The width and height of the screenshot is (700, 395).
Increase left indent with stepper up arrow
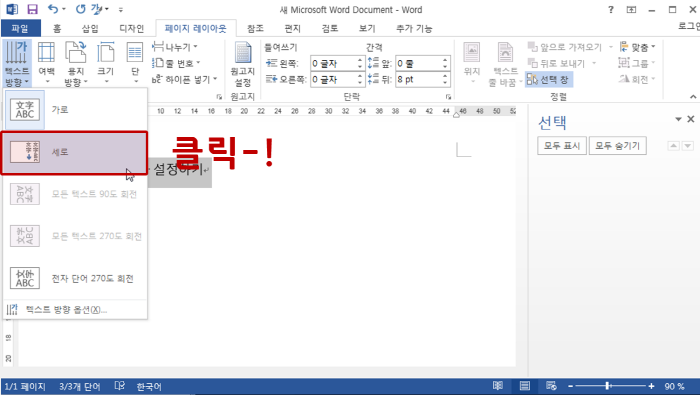coord(360,60)
